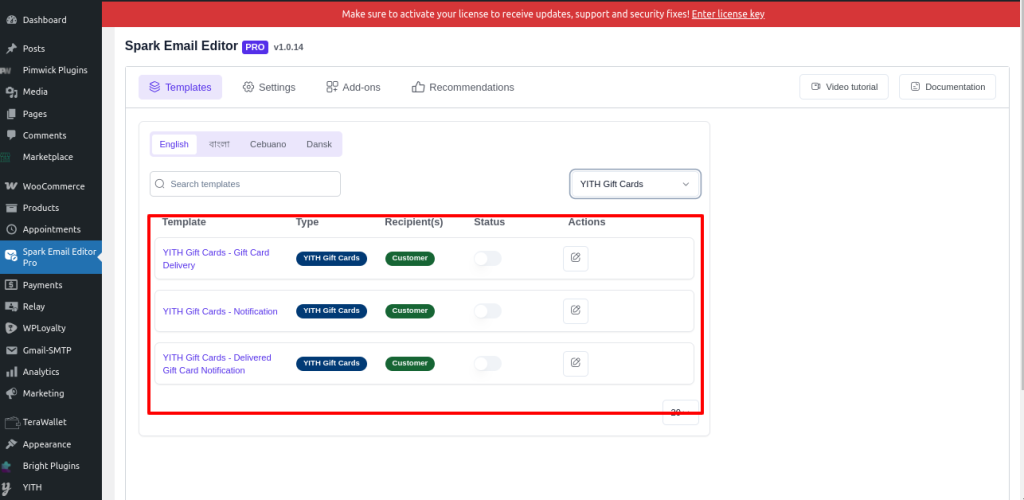This screenshot has width=1024, height=500.
Task: Click the Payments dollar icon
Action: point(11,285)
